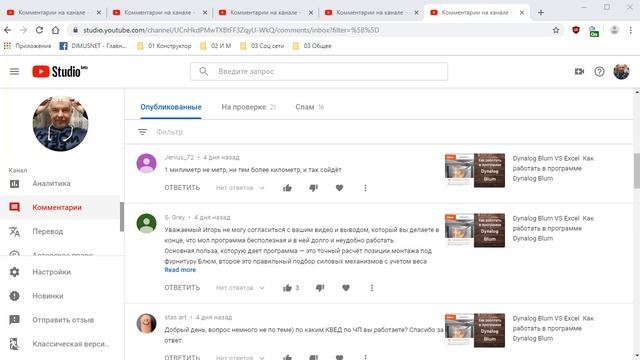Click the Отправить отзыв feedback icon
The width and height of the screenshot is (640, 360).
pos(14,320)
